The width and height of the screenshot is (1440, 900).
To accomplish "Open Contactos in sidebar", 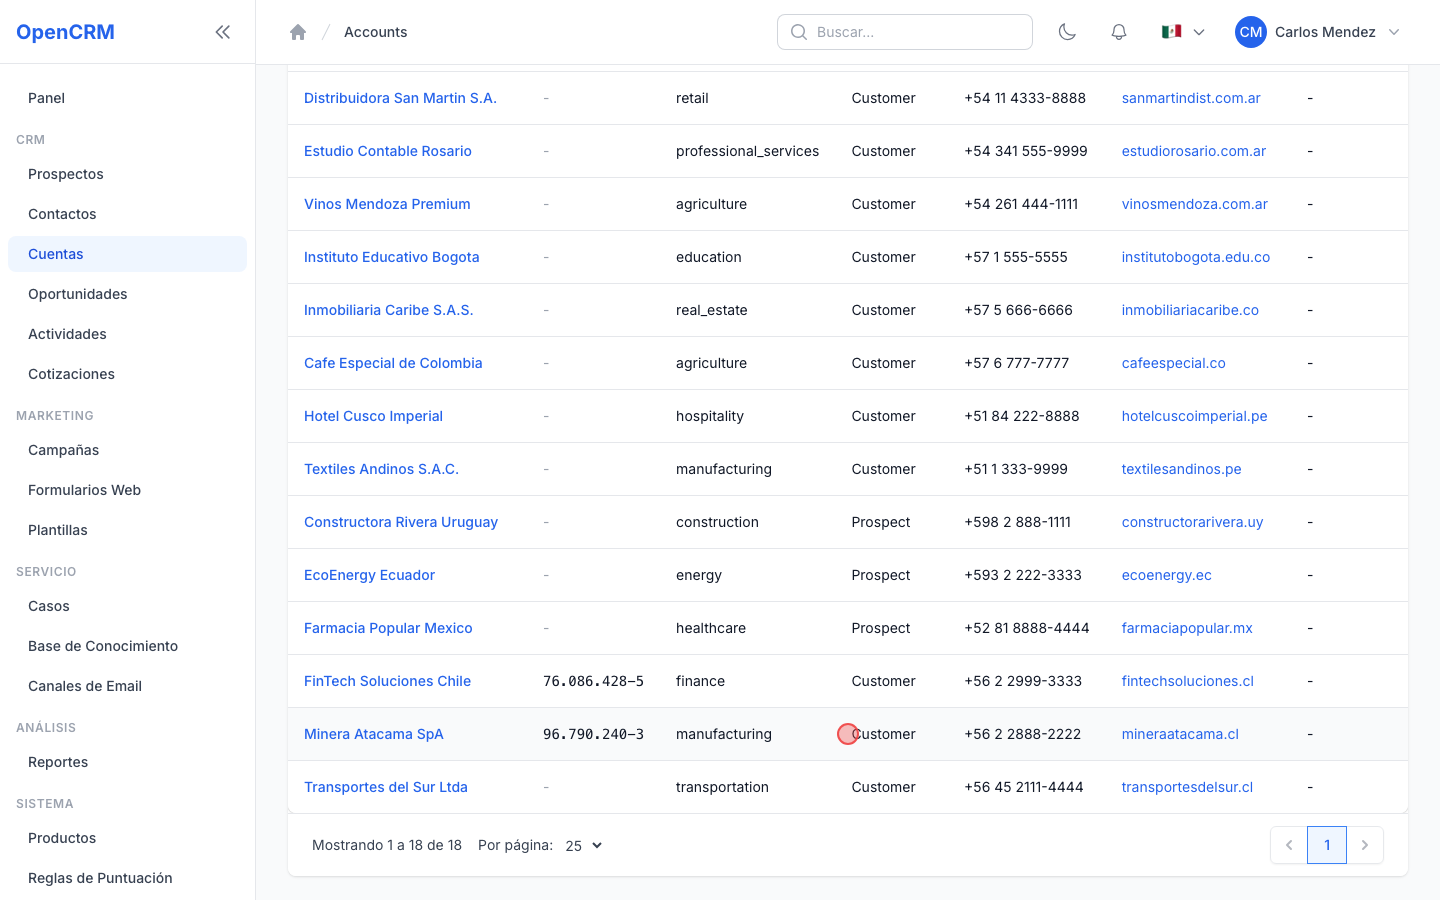I will [x=127, y=214].
